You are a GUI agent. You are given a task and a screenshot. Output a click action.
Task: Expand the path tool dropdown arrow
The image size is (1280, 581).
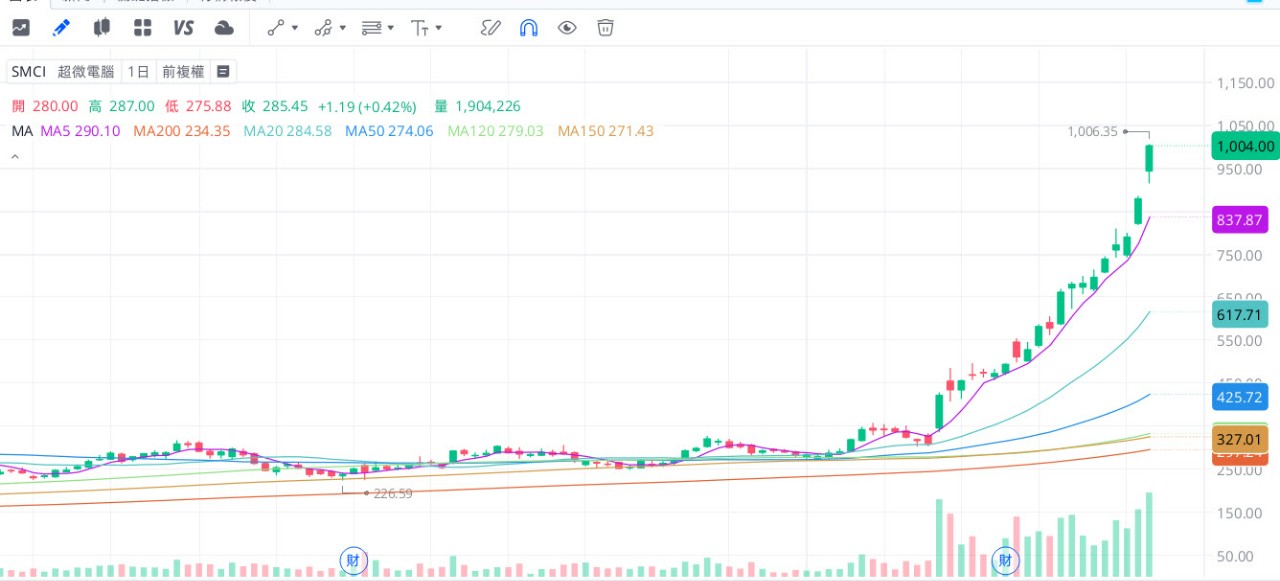coord(343,28)
